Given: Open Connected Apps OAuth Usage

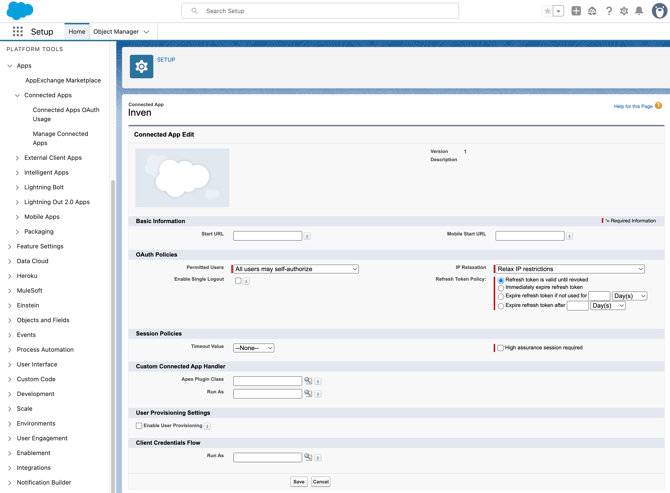Looking at the screenshot, I should [66, 114].
